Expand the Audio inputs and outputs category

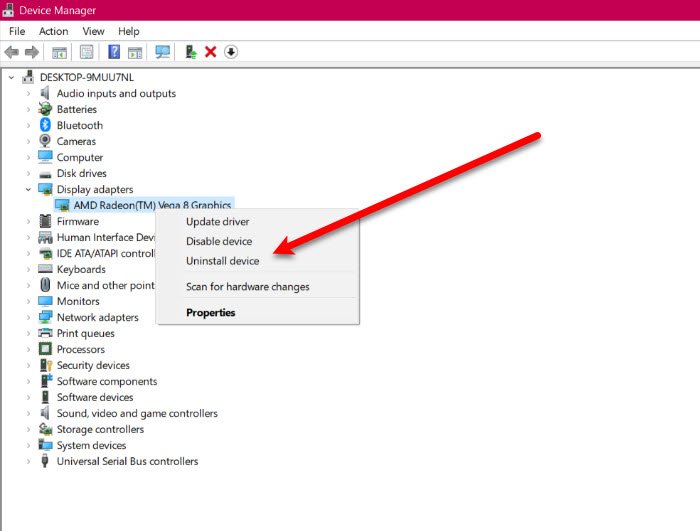coord(28,93)
